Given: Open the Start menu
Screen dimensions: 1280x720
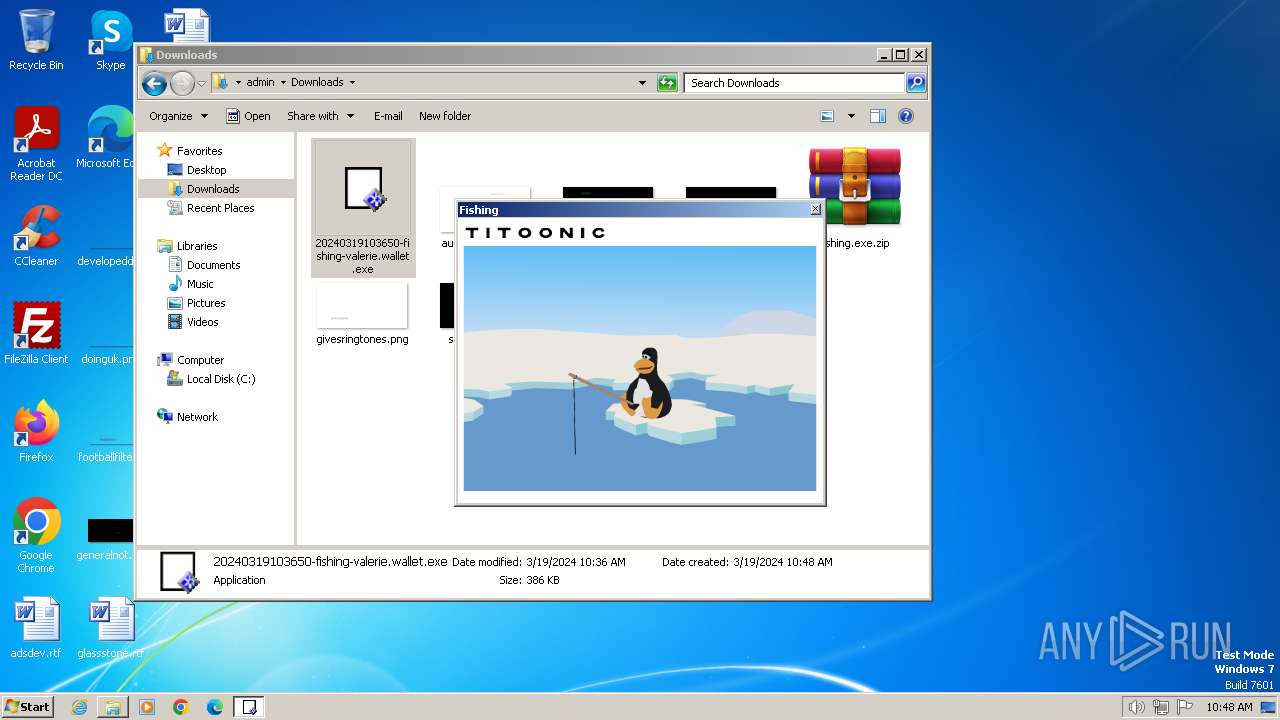Looking at the screenshot, I should (28, 707).
